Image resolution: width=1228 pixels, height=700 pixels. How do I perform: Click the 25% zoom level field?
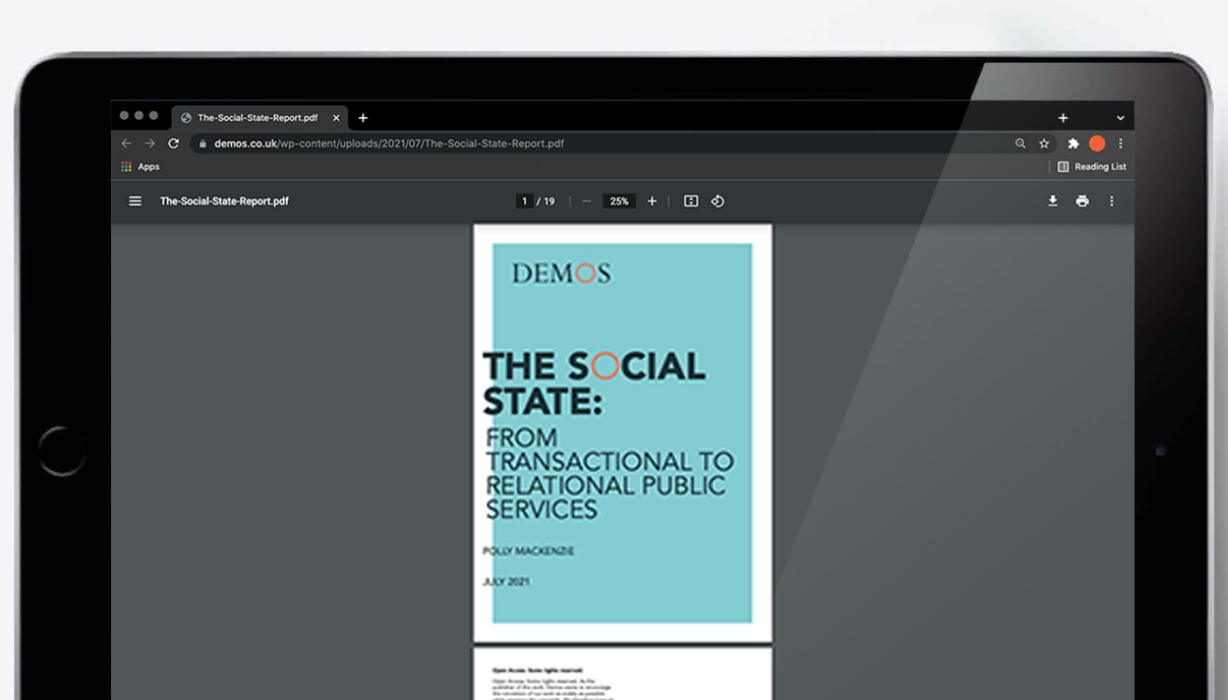tap(620, 201)
